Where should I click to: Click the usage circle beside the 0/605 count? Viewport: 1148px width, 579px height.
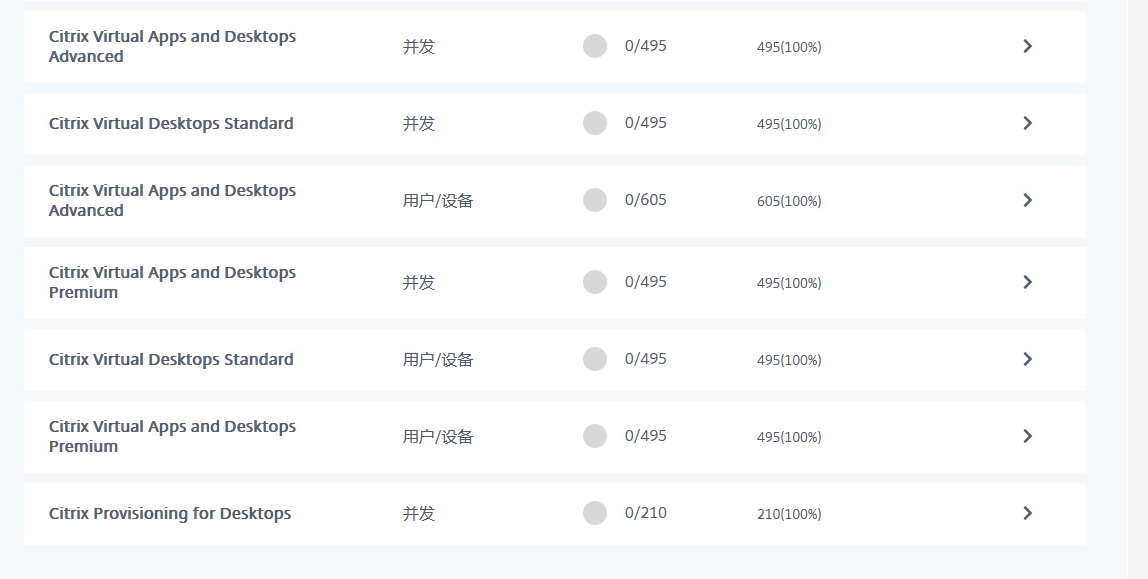click(595, 200)
